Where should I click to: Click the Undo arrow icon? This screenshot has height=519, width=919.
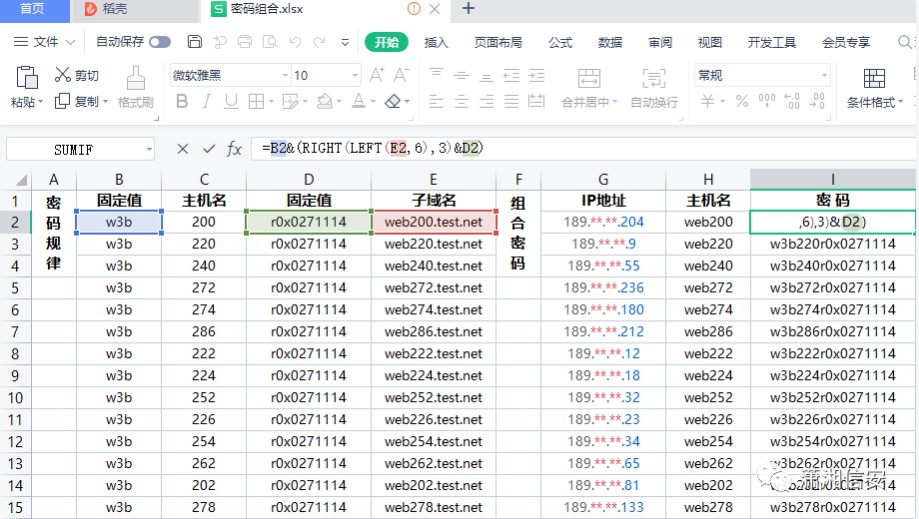[x=295, y=42]
